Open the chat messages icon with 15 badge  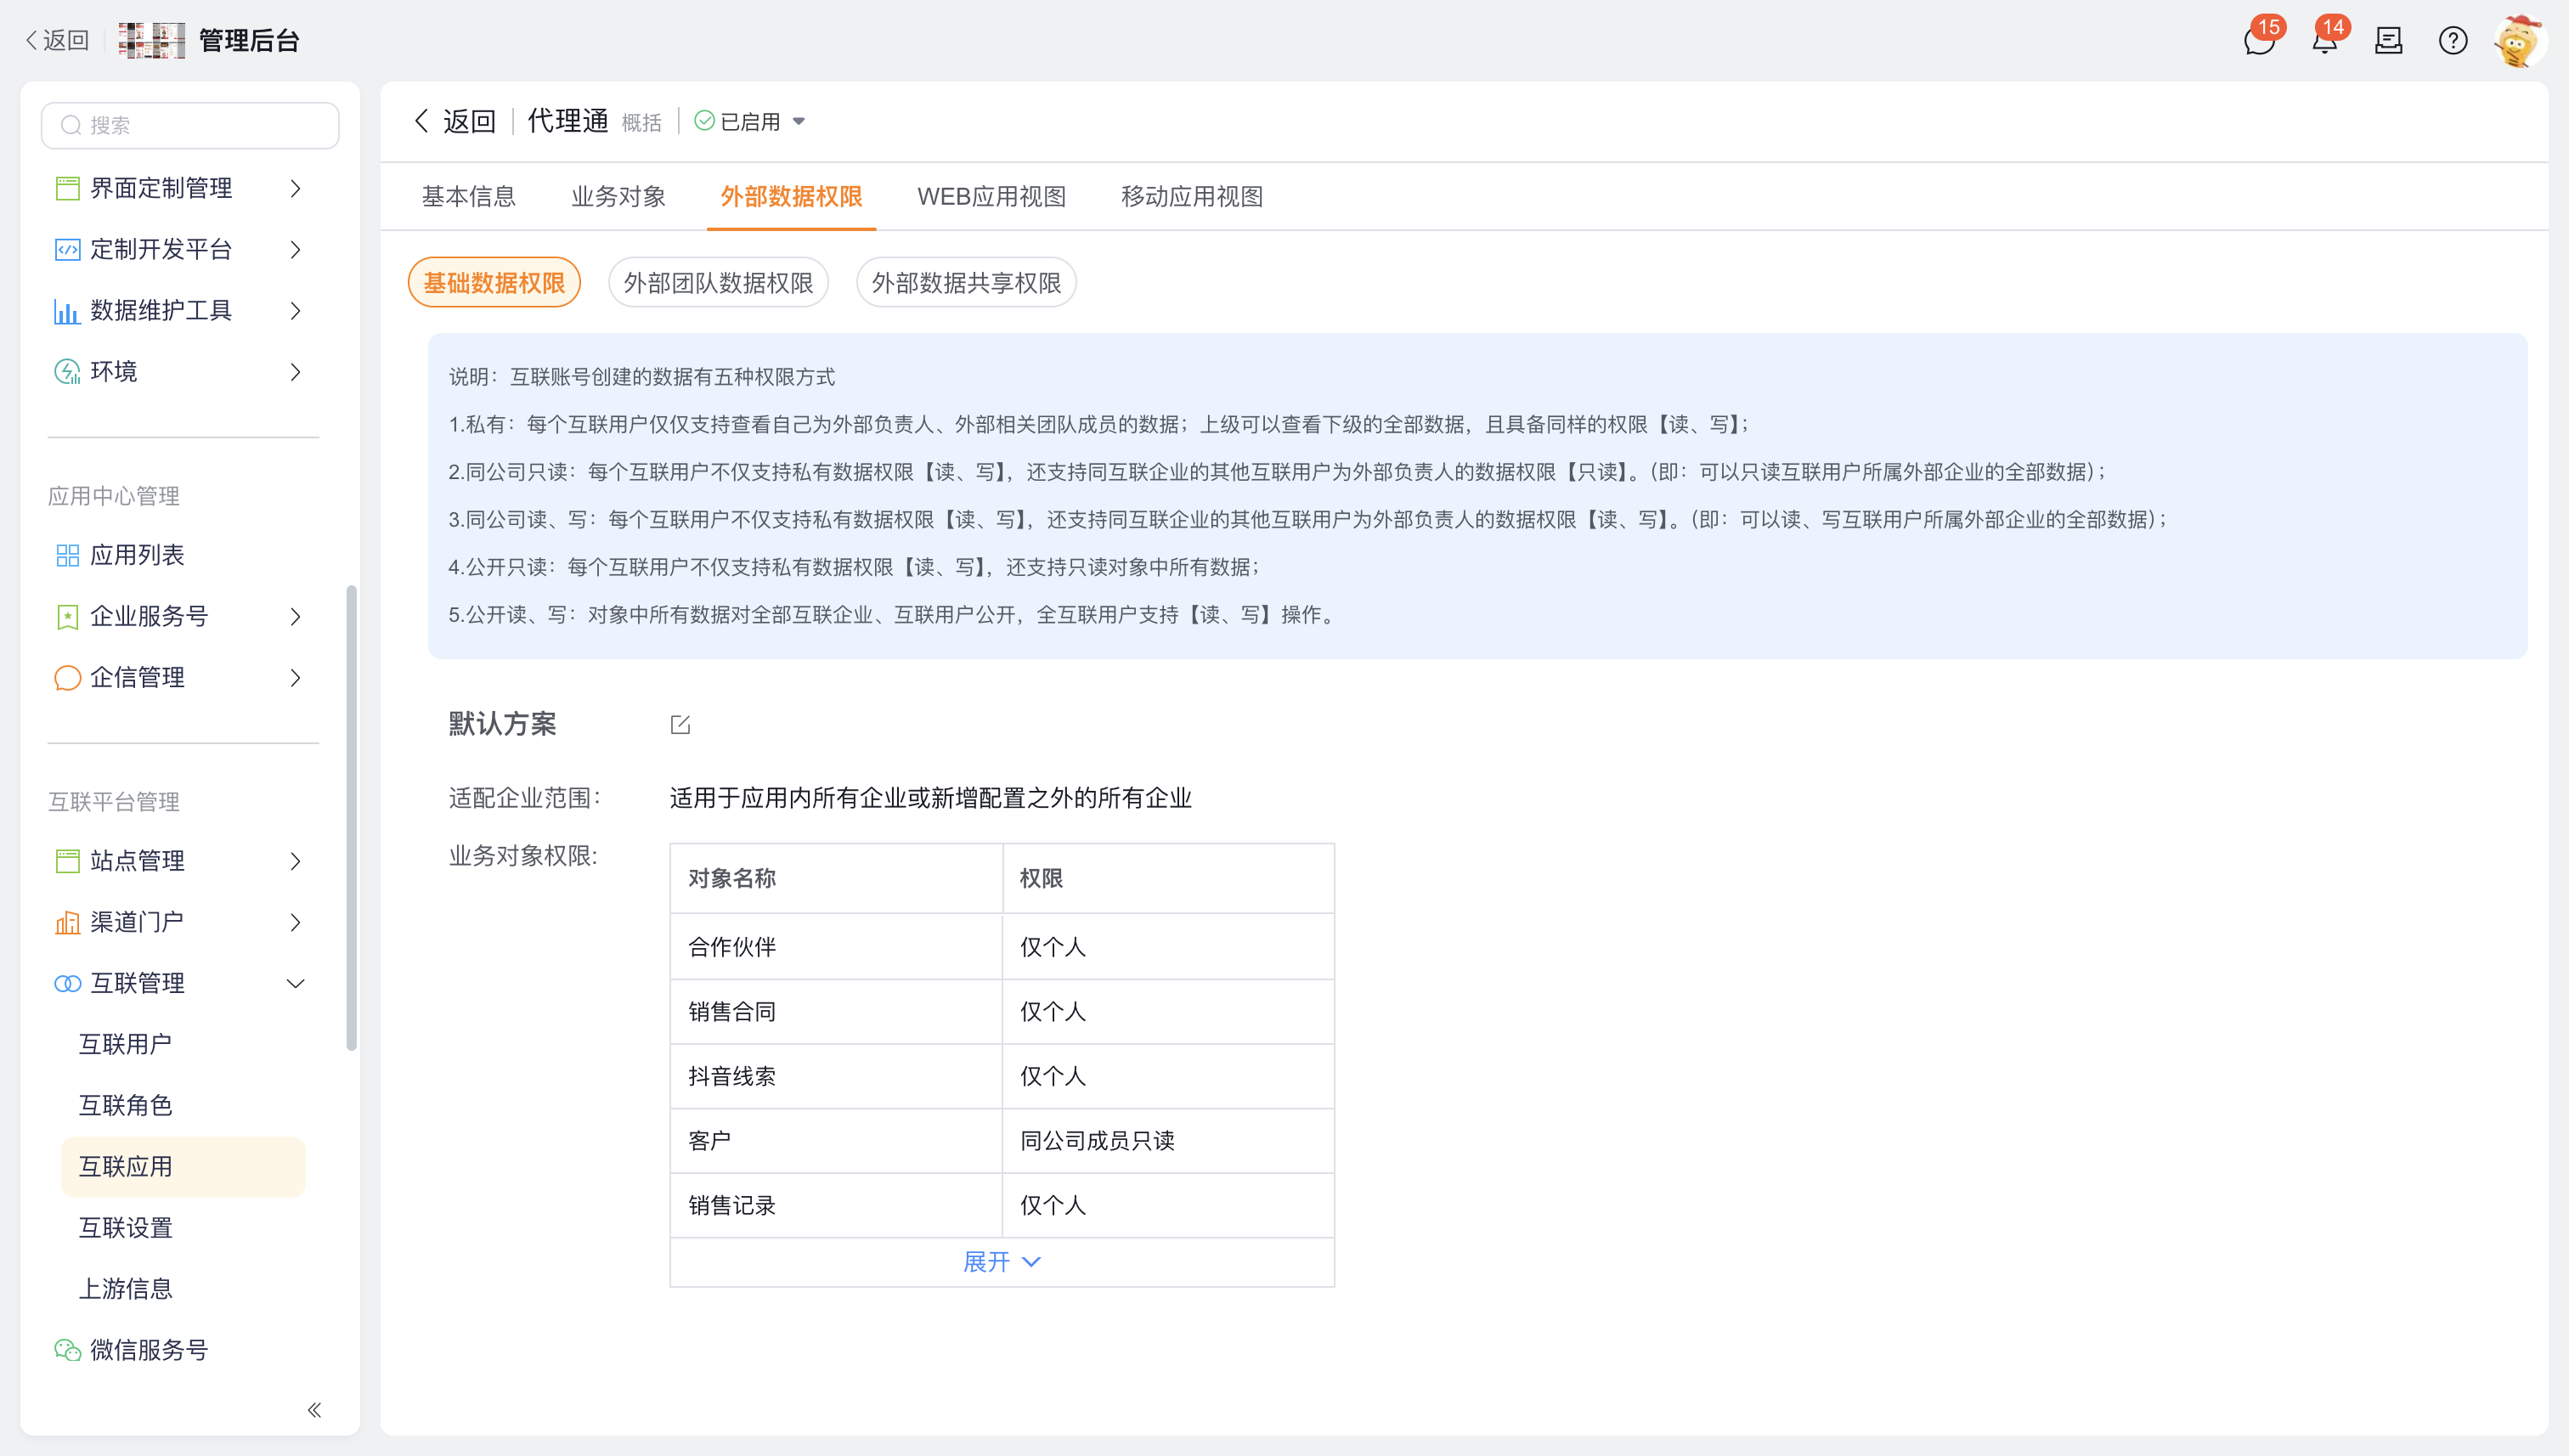coord(2258,41)
